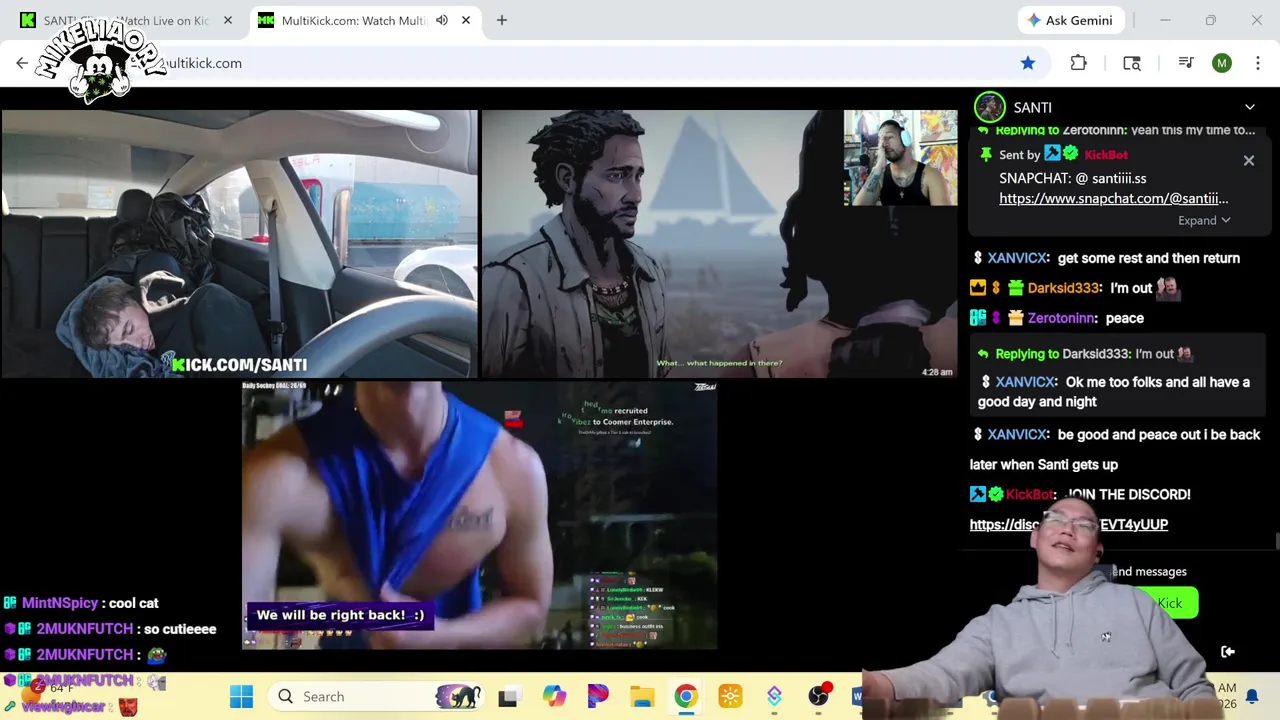Open the purple P app in taskbar
This screenshot has height=720, width=1280.
(x=598, y=696)
